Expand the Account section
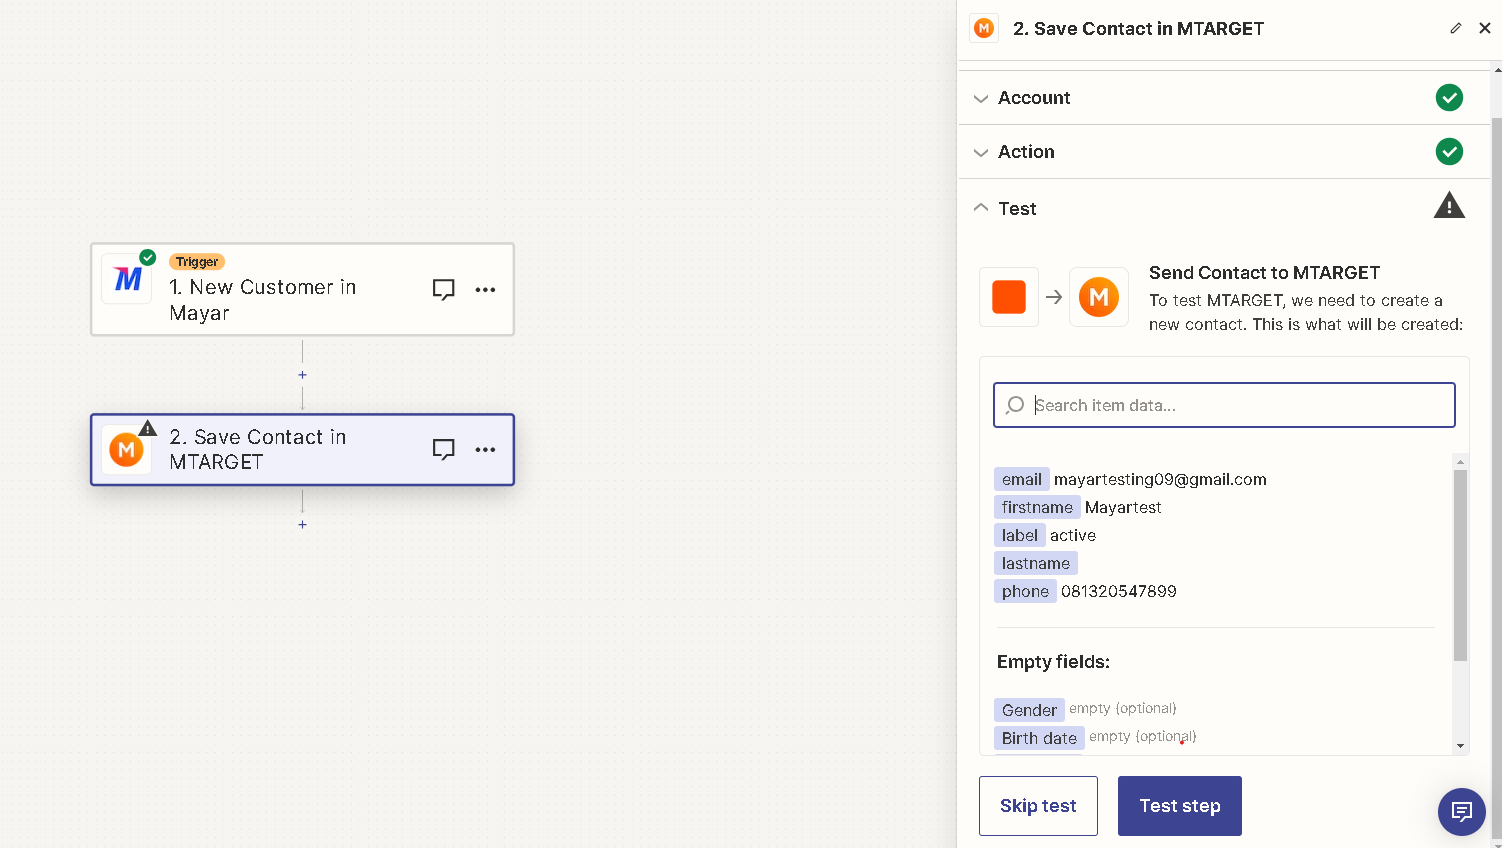1502x848 pixels. coord(1224,98)
